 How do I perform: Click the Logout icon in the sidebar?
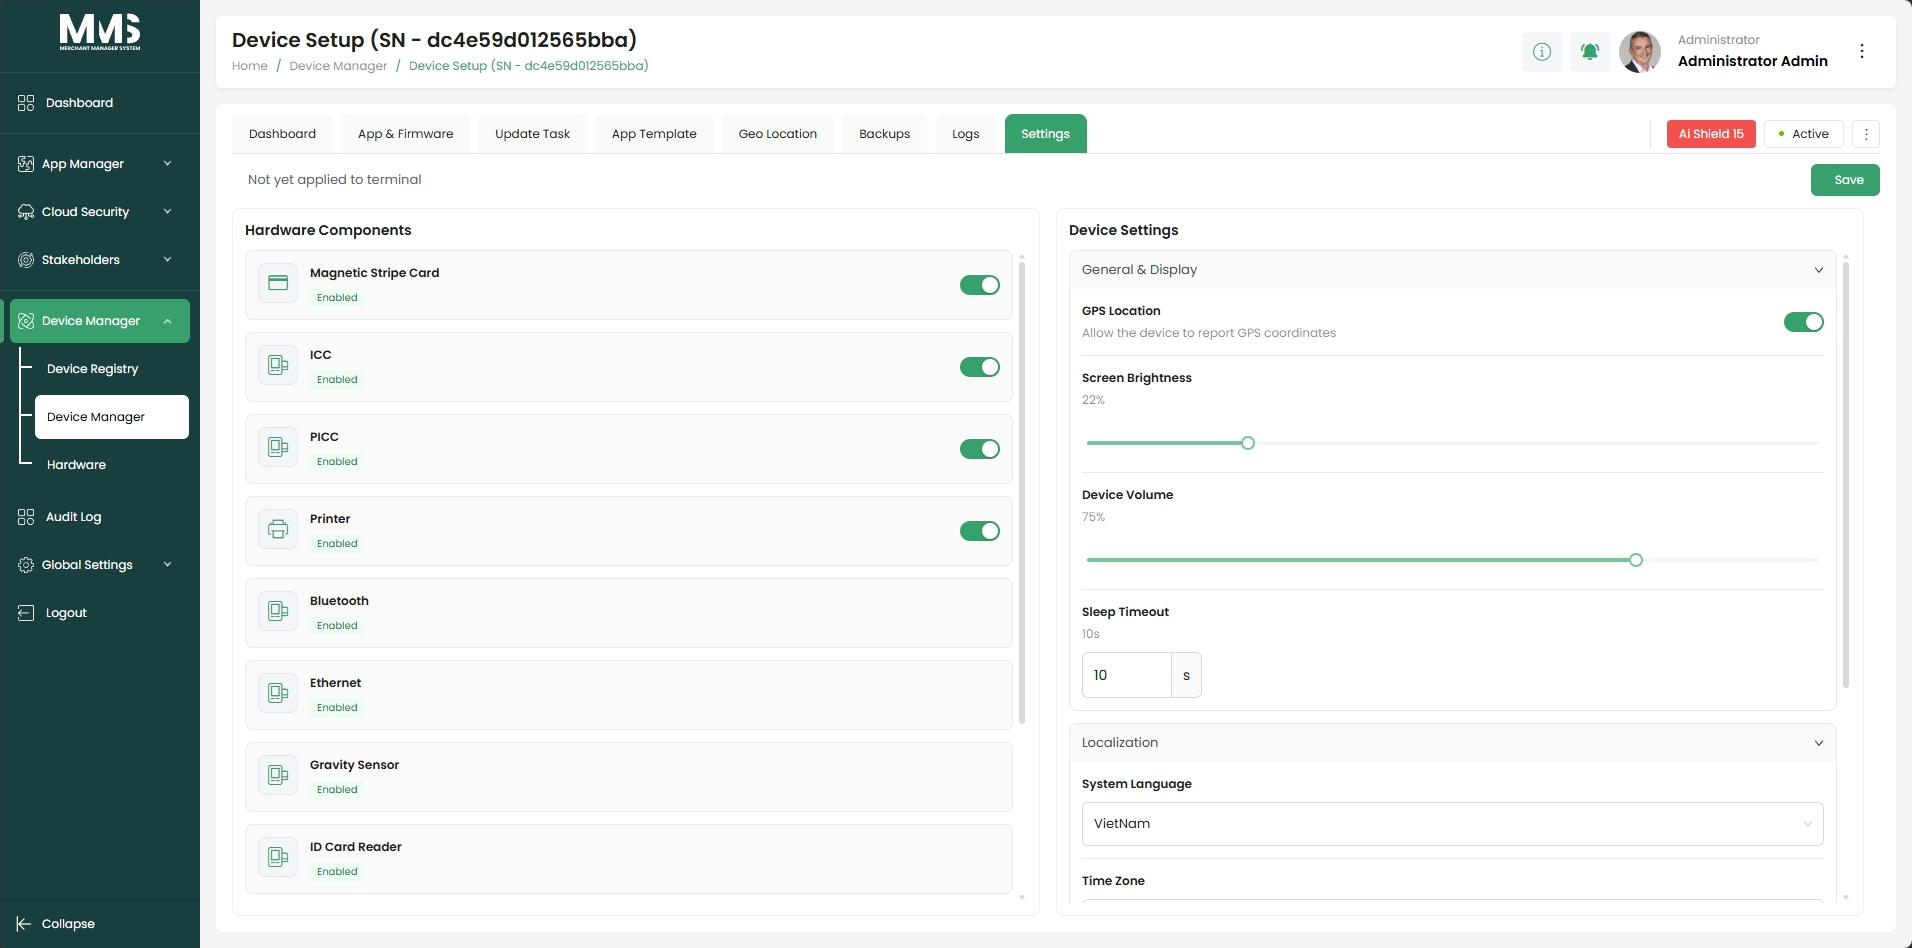pyautogui.click(x=26, y=613)
